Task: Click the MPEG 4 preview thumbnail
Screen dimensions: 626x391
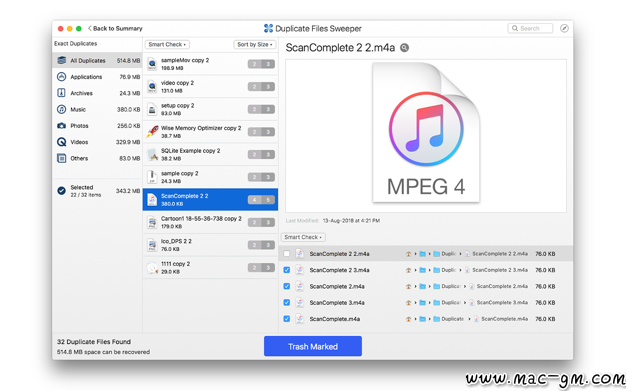Action: (426, 133)
